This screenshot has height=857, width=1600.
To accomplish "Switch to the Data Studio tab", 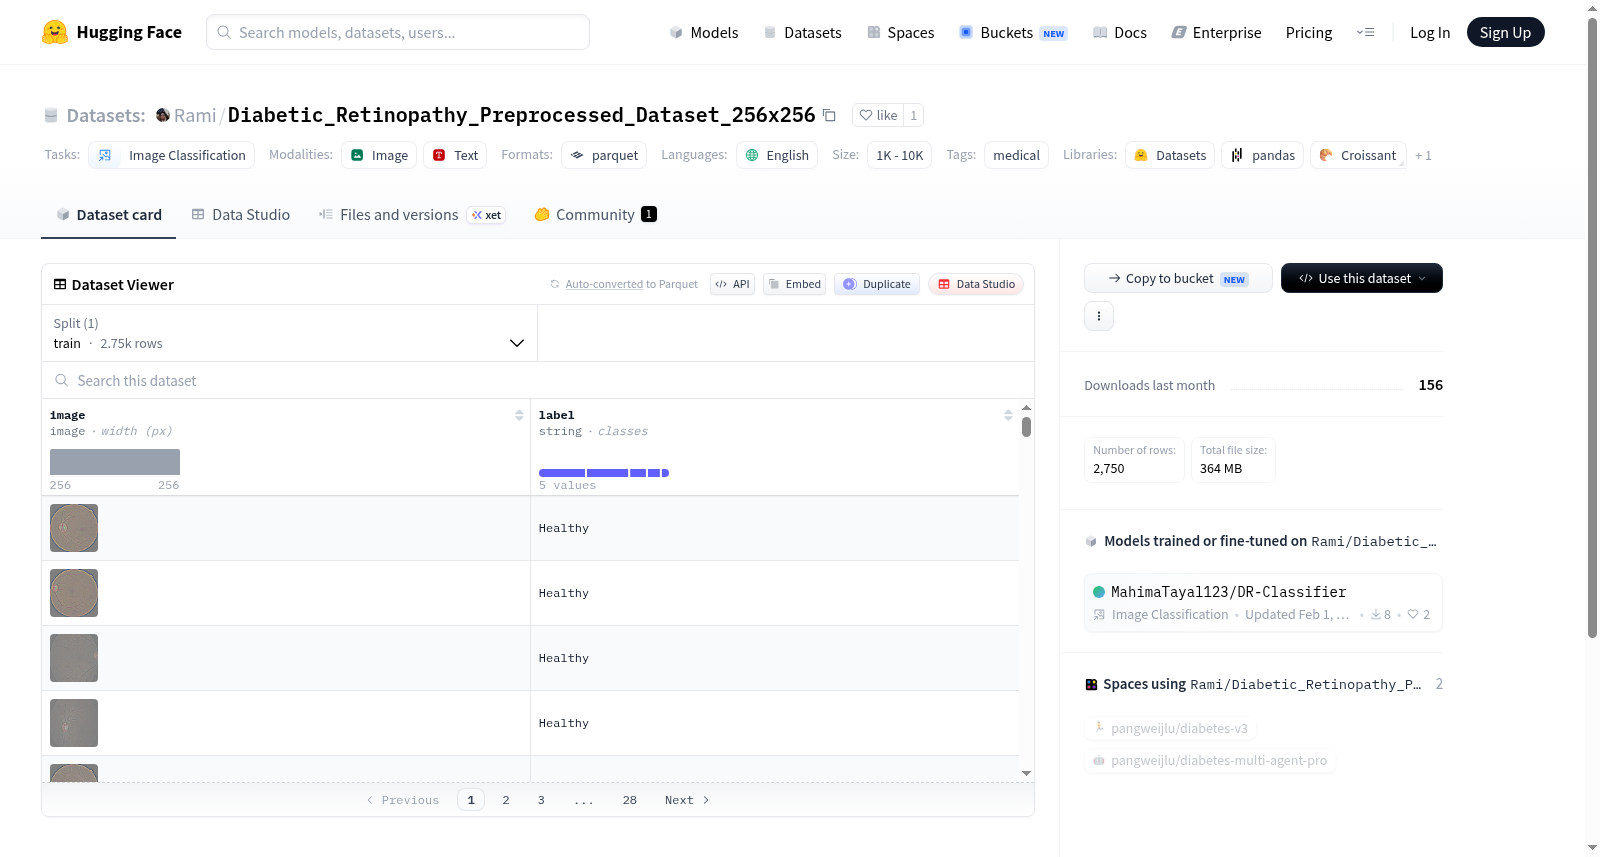I will click(241, 215).
